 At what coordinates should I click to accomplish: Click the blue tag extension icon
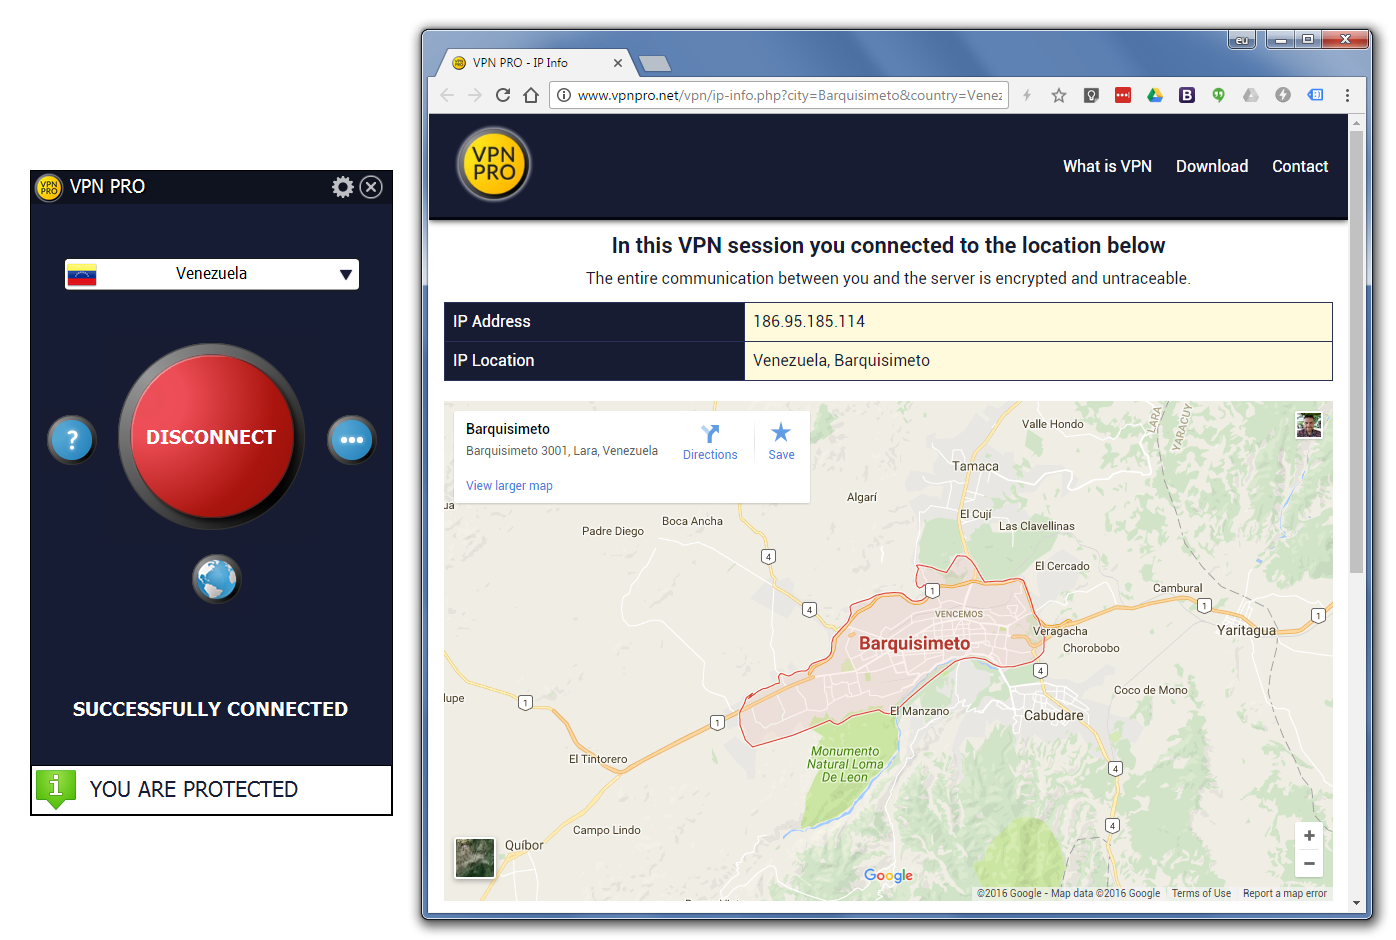click(1316, 95)
